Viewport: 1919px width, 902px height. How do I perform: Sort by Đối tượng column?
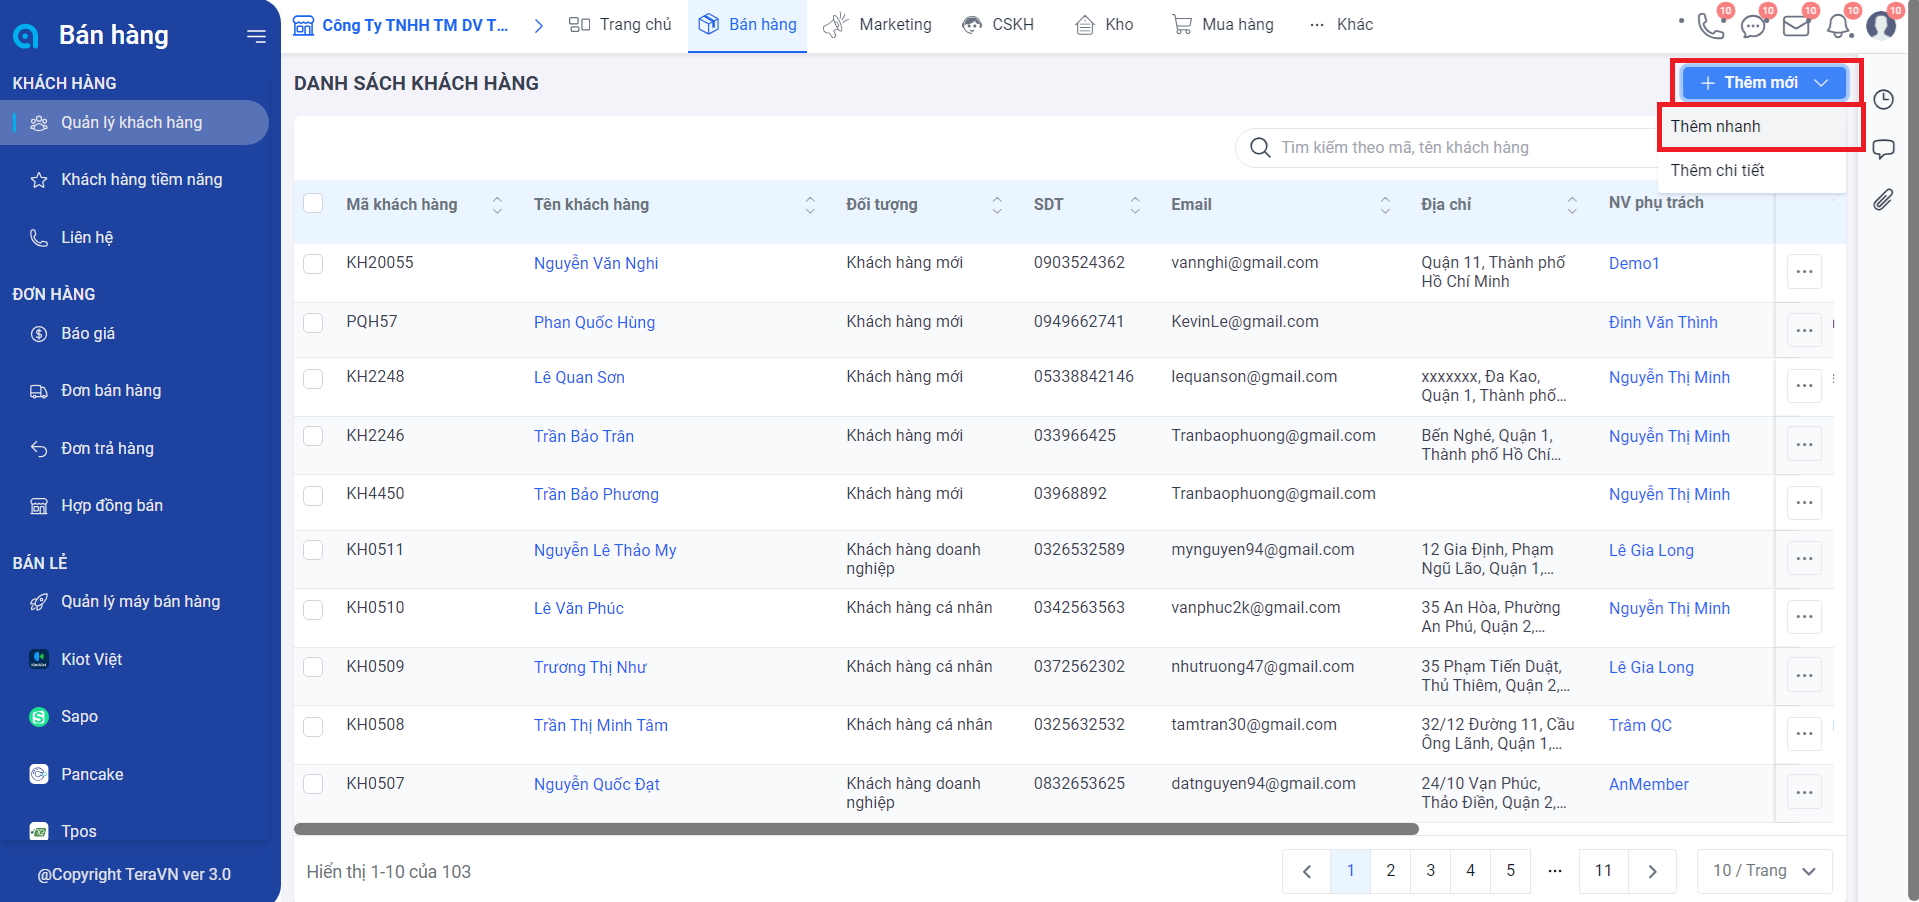[x=997, y=205]
